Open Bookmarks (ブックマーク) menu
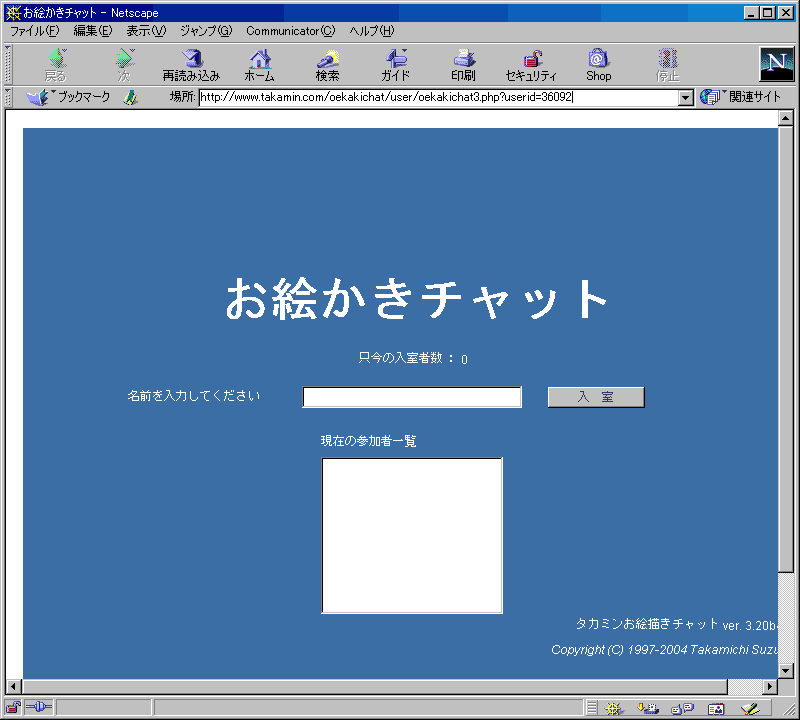This screenshot has height=720, width=800. [x=68, y=97]
